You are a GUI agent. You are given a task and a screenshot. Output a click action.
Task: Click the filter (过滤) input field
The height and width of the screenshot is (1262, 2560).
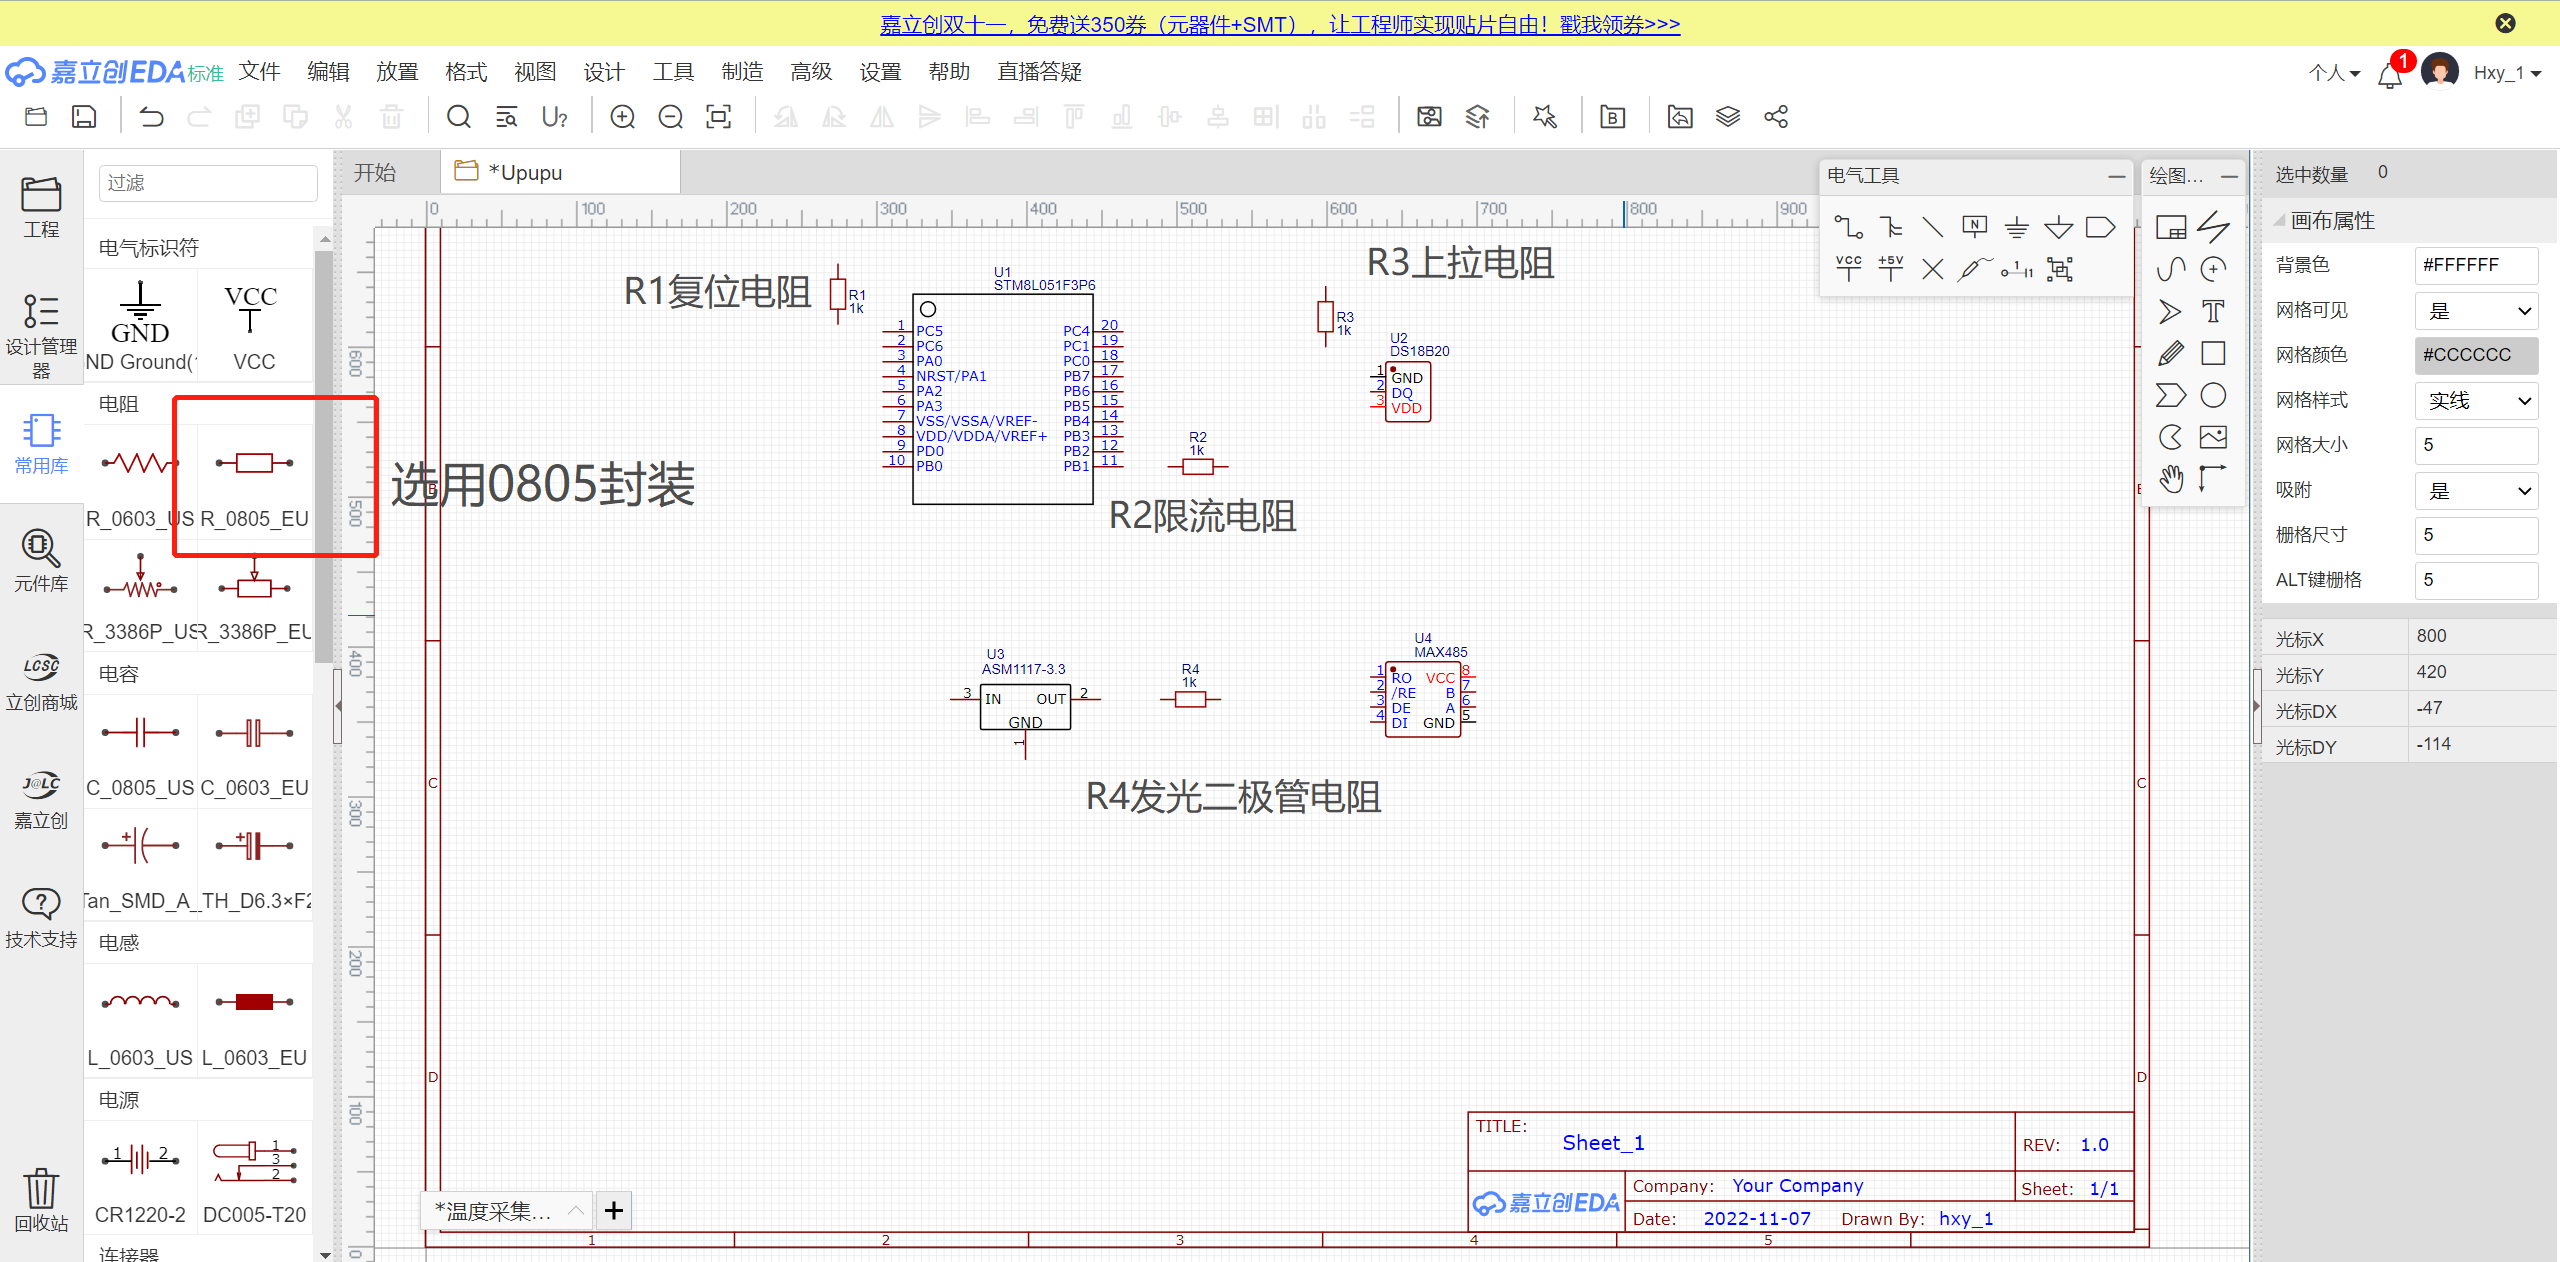[208, 183]
